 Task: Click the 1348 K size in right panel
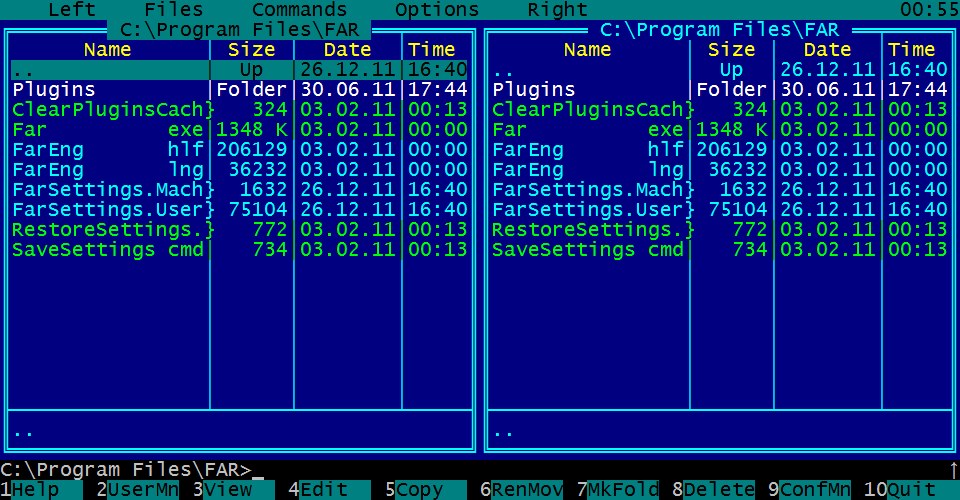tap(732, 130)
